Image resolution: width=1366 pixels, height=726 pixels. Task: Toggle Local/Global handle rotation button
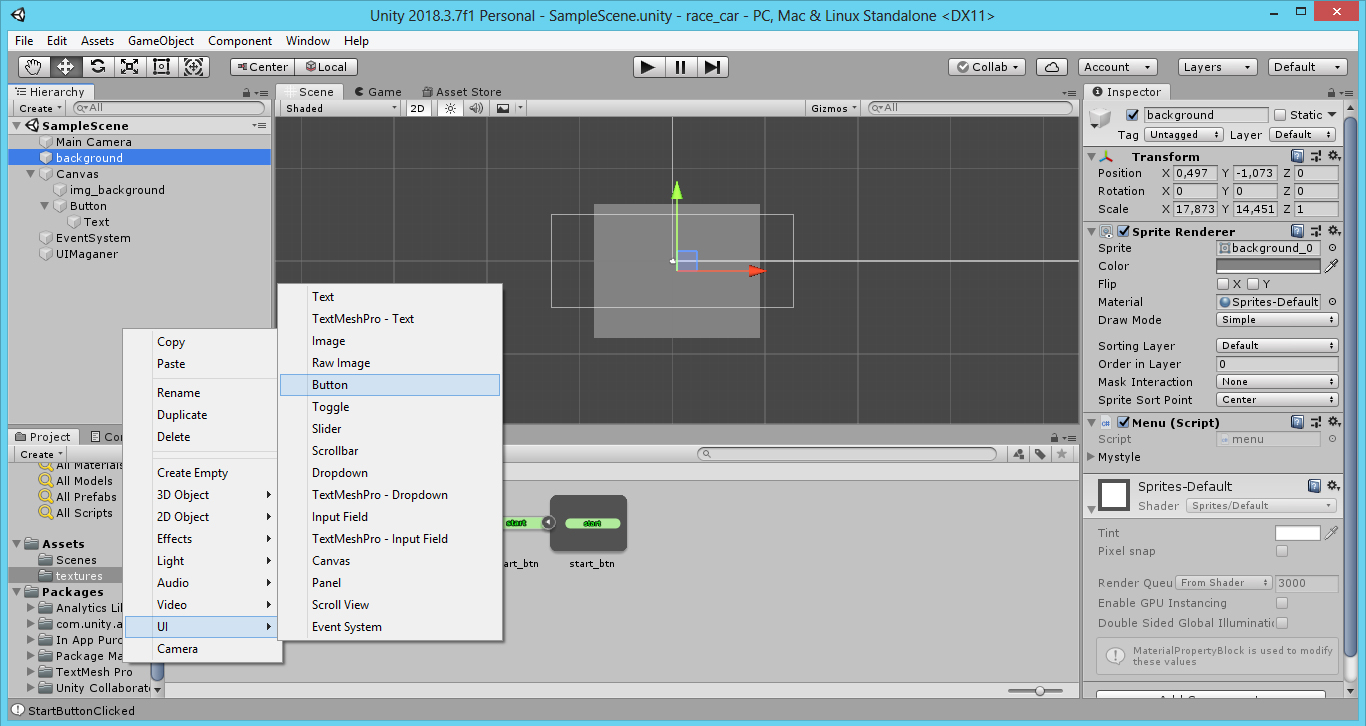coord(326,67)
